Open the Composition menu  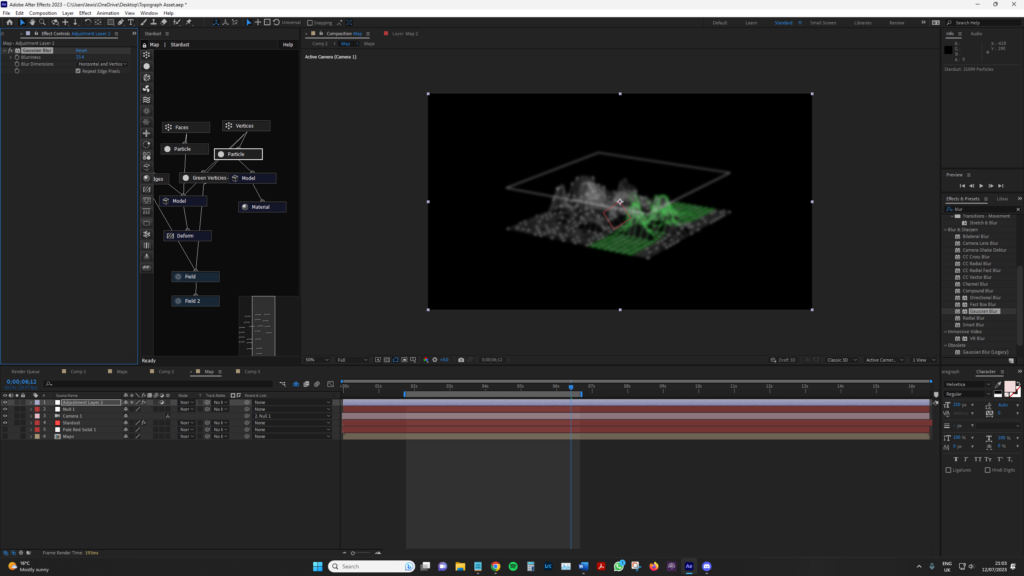[x=43, y=13]
